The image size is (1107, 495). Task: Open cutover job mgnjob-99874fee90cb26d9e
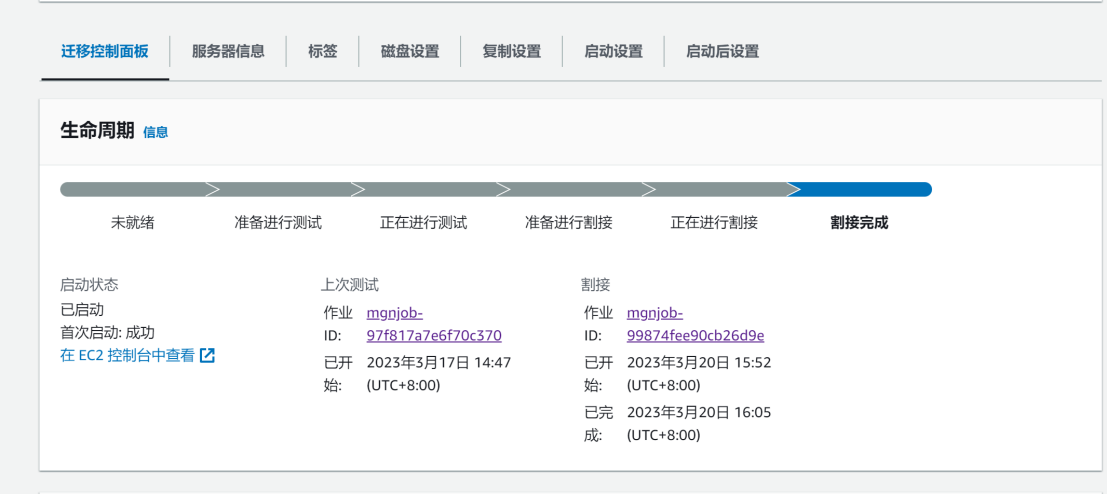tap(695, 324)
